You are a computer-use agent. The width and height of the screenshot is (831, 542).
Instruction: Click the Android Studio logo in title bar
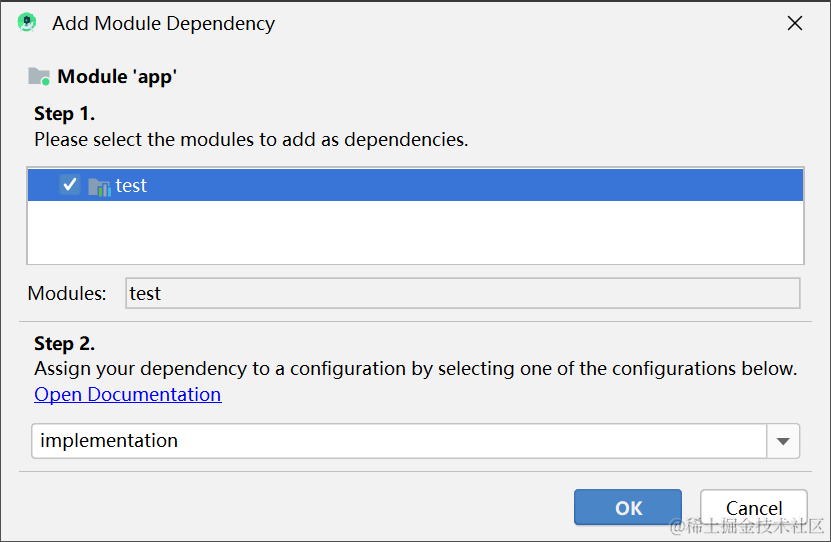(x=27, y=23)
